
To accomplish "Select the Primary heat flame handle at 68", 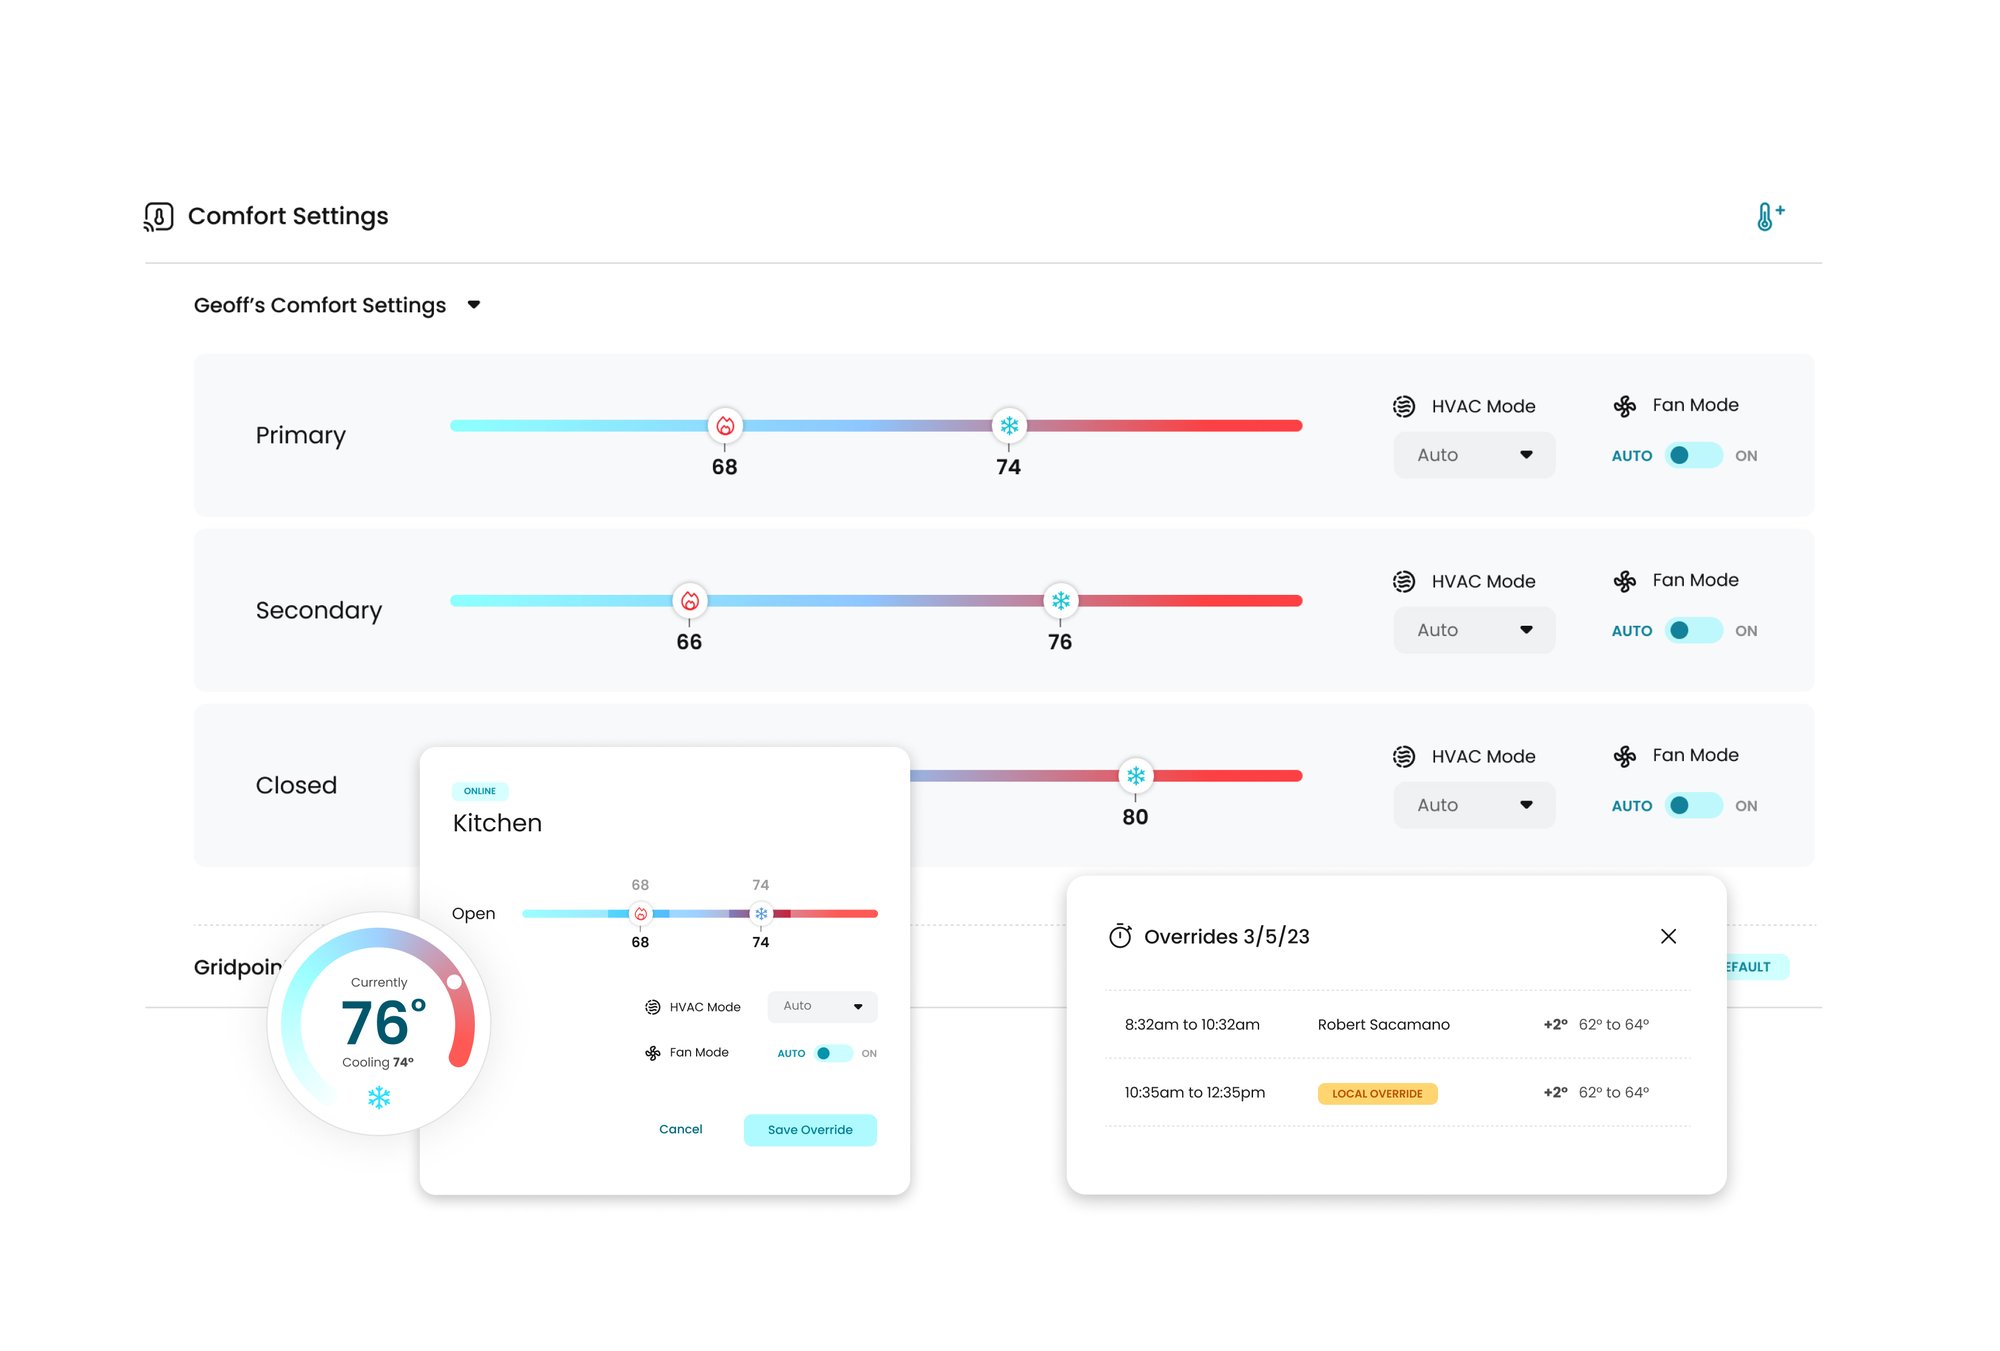I will [x=725, y=426].
